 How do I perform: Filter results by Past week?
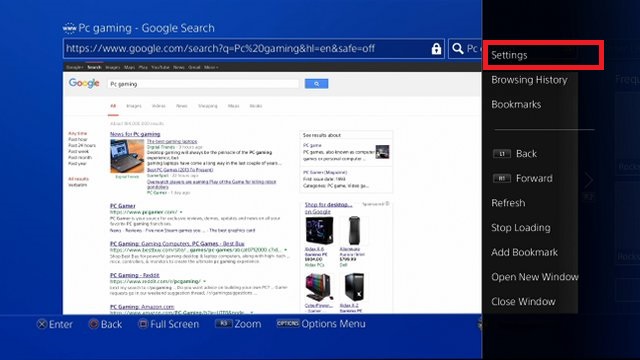point(78,151)
